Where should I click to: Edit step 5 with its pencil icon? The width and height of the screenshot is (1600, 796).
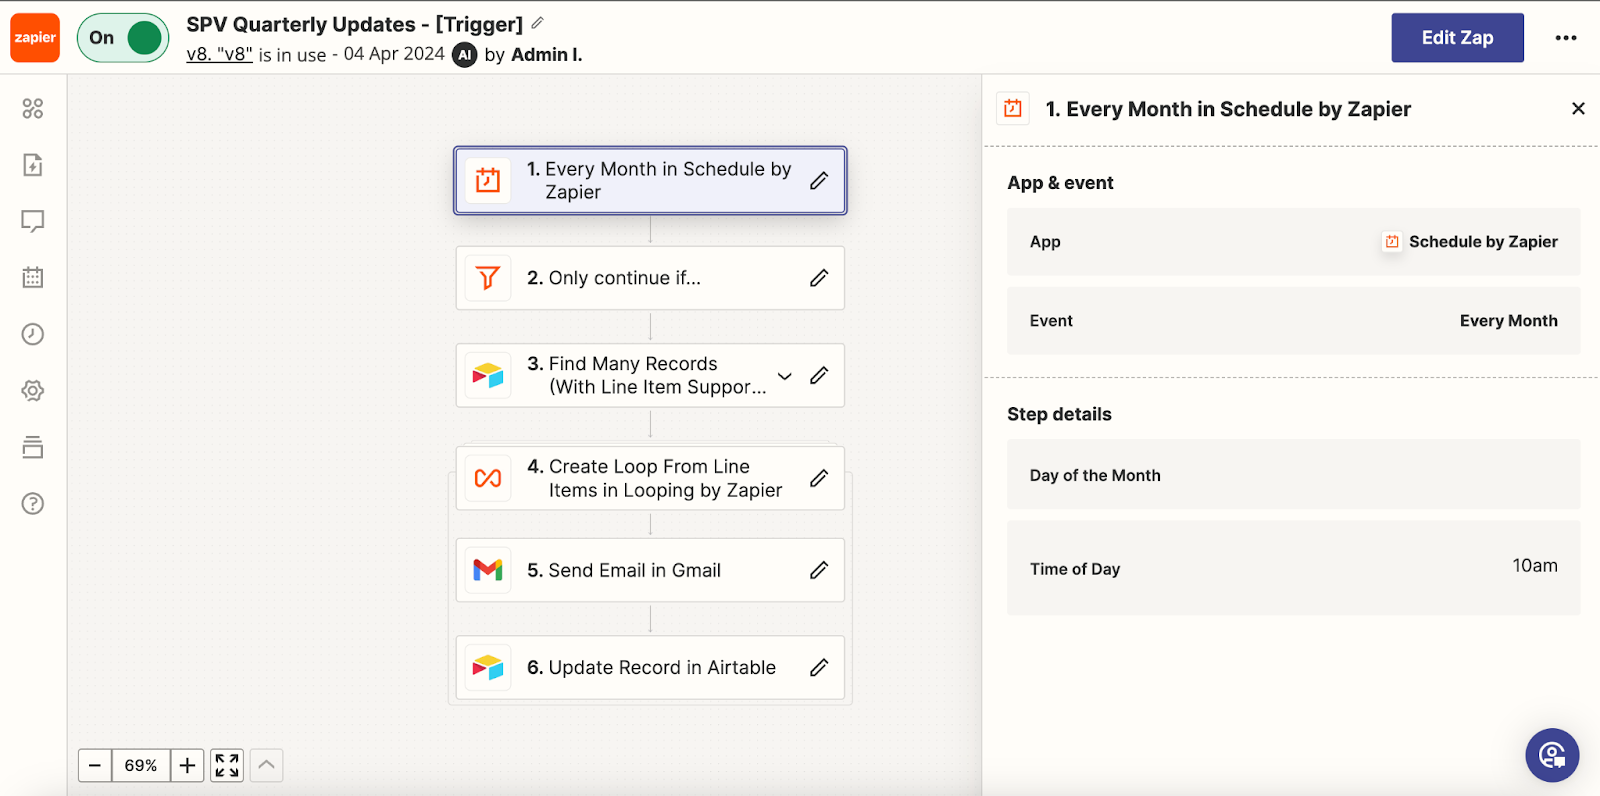tap(819, 570)
